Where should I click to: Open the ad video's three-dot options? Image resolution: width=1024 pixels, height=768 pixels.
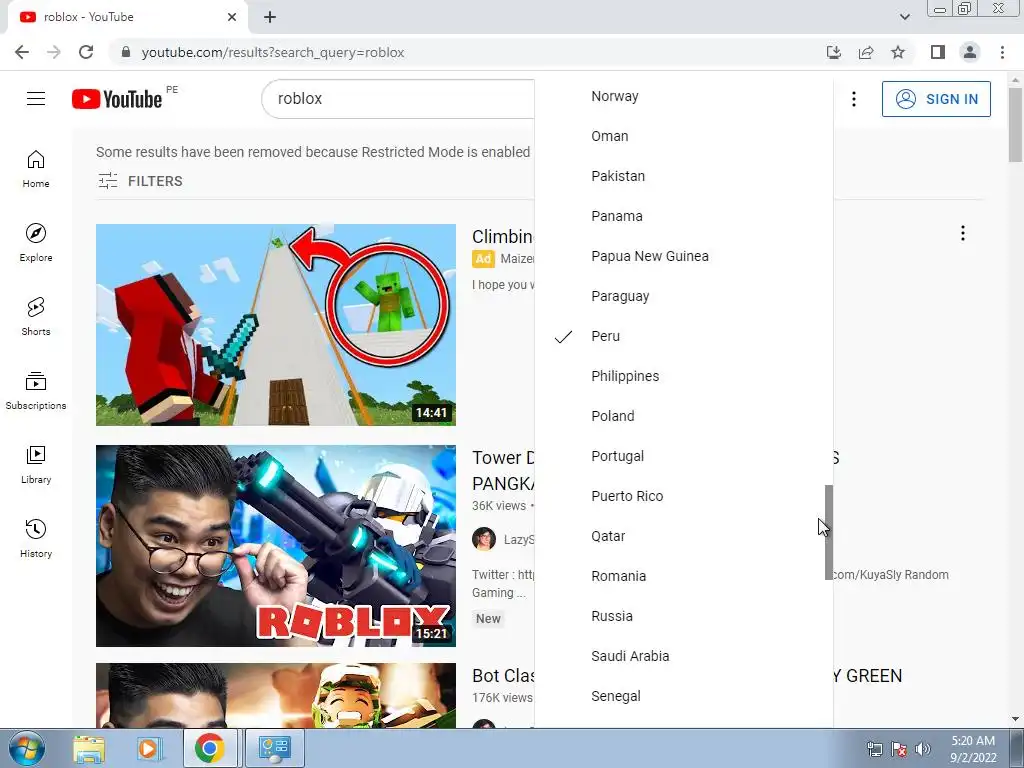coord(963,233)
